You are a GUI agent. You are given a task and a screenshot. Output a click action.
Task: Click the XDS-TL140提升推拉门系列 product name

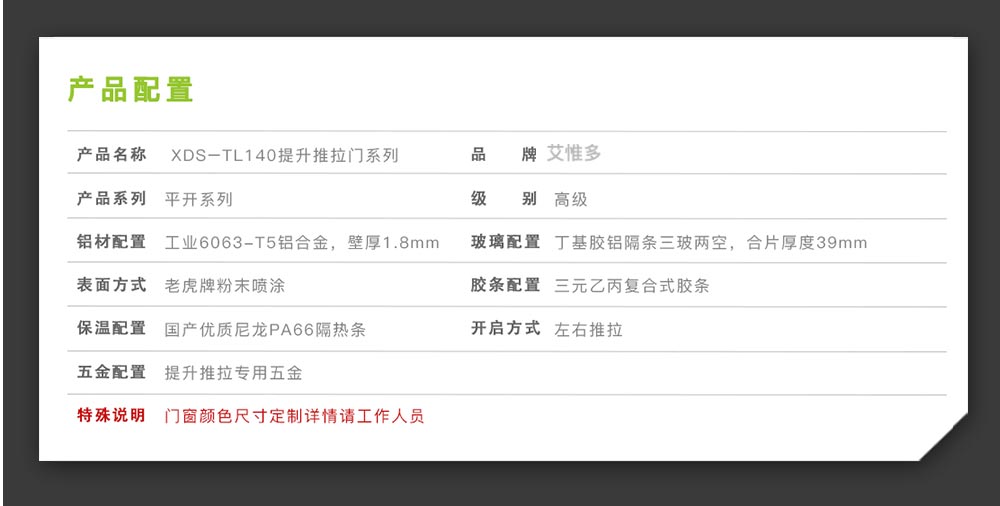pyautogui.click(x=284, y=156)
